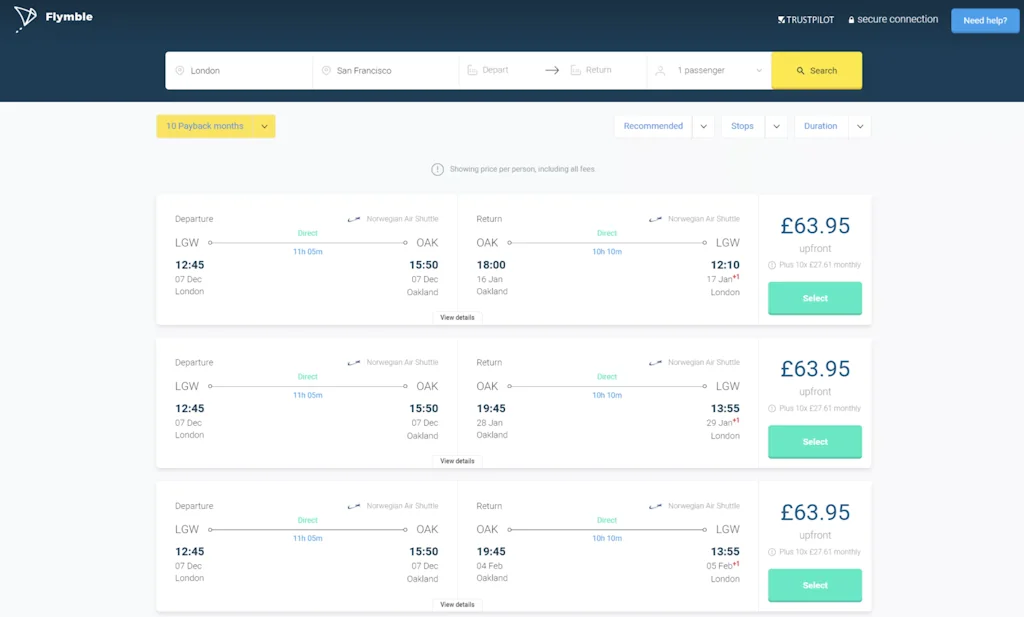Click the passenger person icon
Viewport: 1024px width, 617px height.
660,71
